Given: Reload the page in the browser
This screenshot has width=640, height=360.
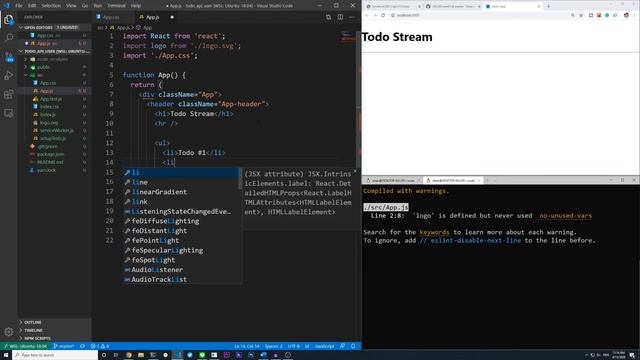Looking at the screenshot, I should click(383, 15).
